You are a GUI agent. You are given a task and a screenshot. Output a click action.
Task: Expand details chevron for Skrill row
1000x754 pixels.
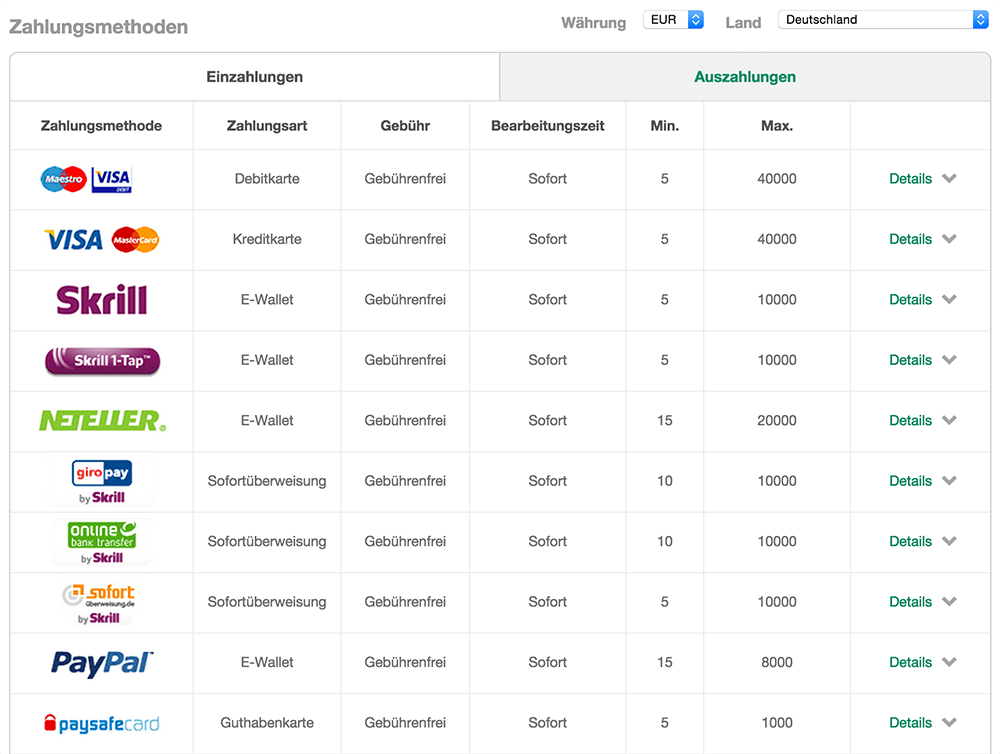pos(949,300)
